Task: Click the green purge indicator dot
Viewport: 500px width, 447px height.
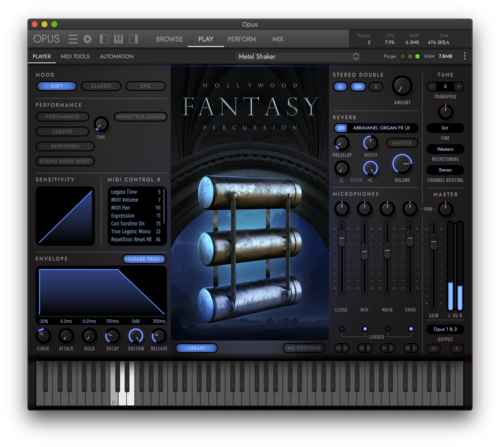Action: (x=417, y=56)
